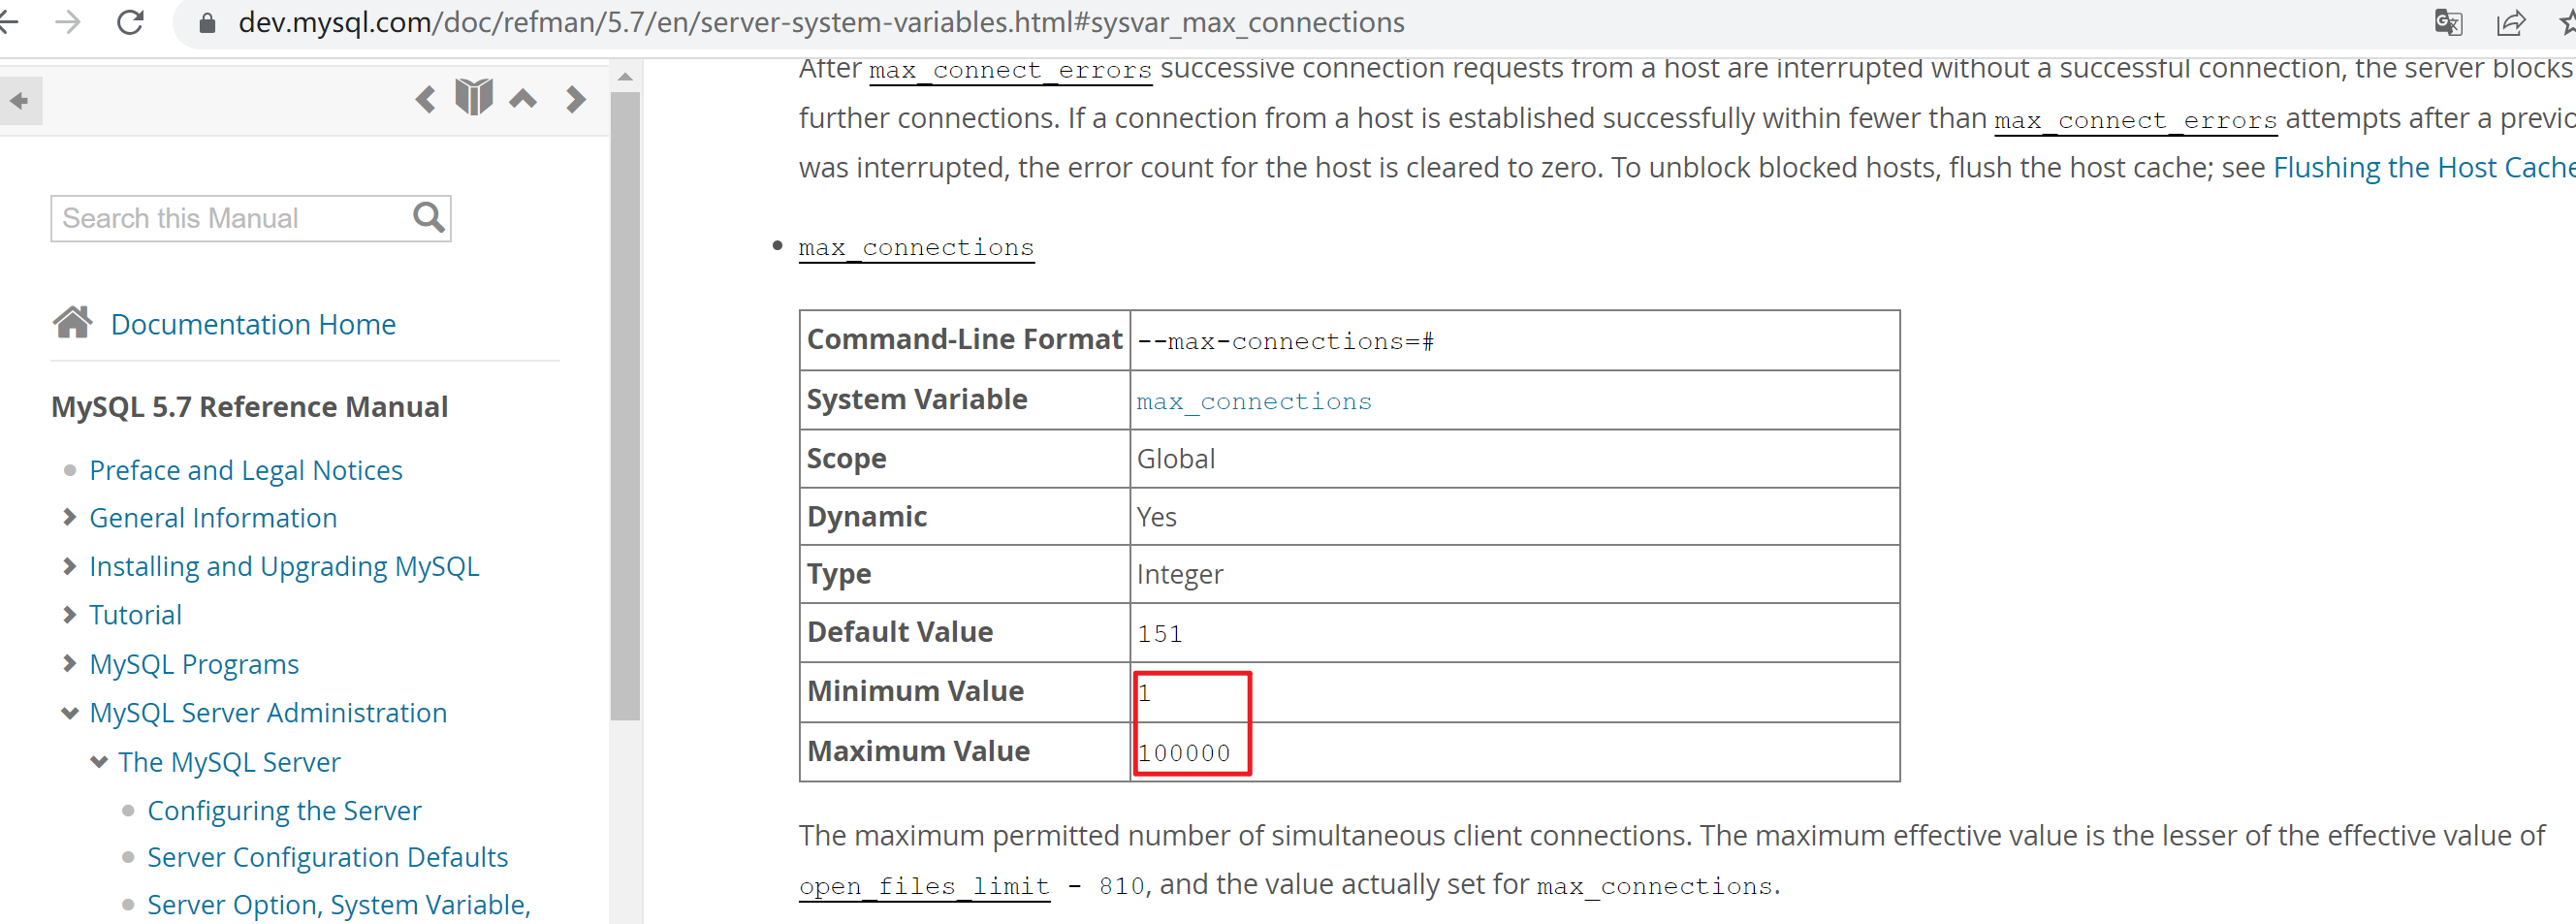Collapse the sidebar with left arrow button
Viewport: 2576px width, 924px height.
[x=19, y=100]
